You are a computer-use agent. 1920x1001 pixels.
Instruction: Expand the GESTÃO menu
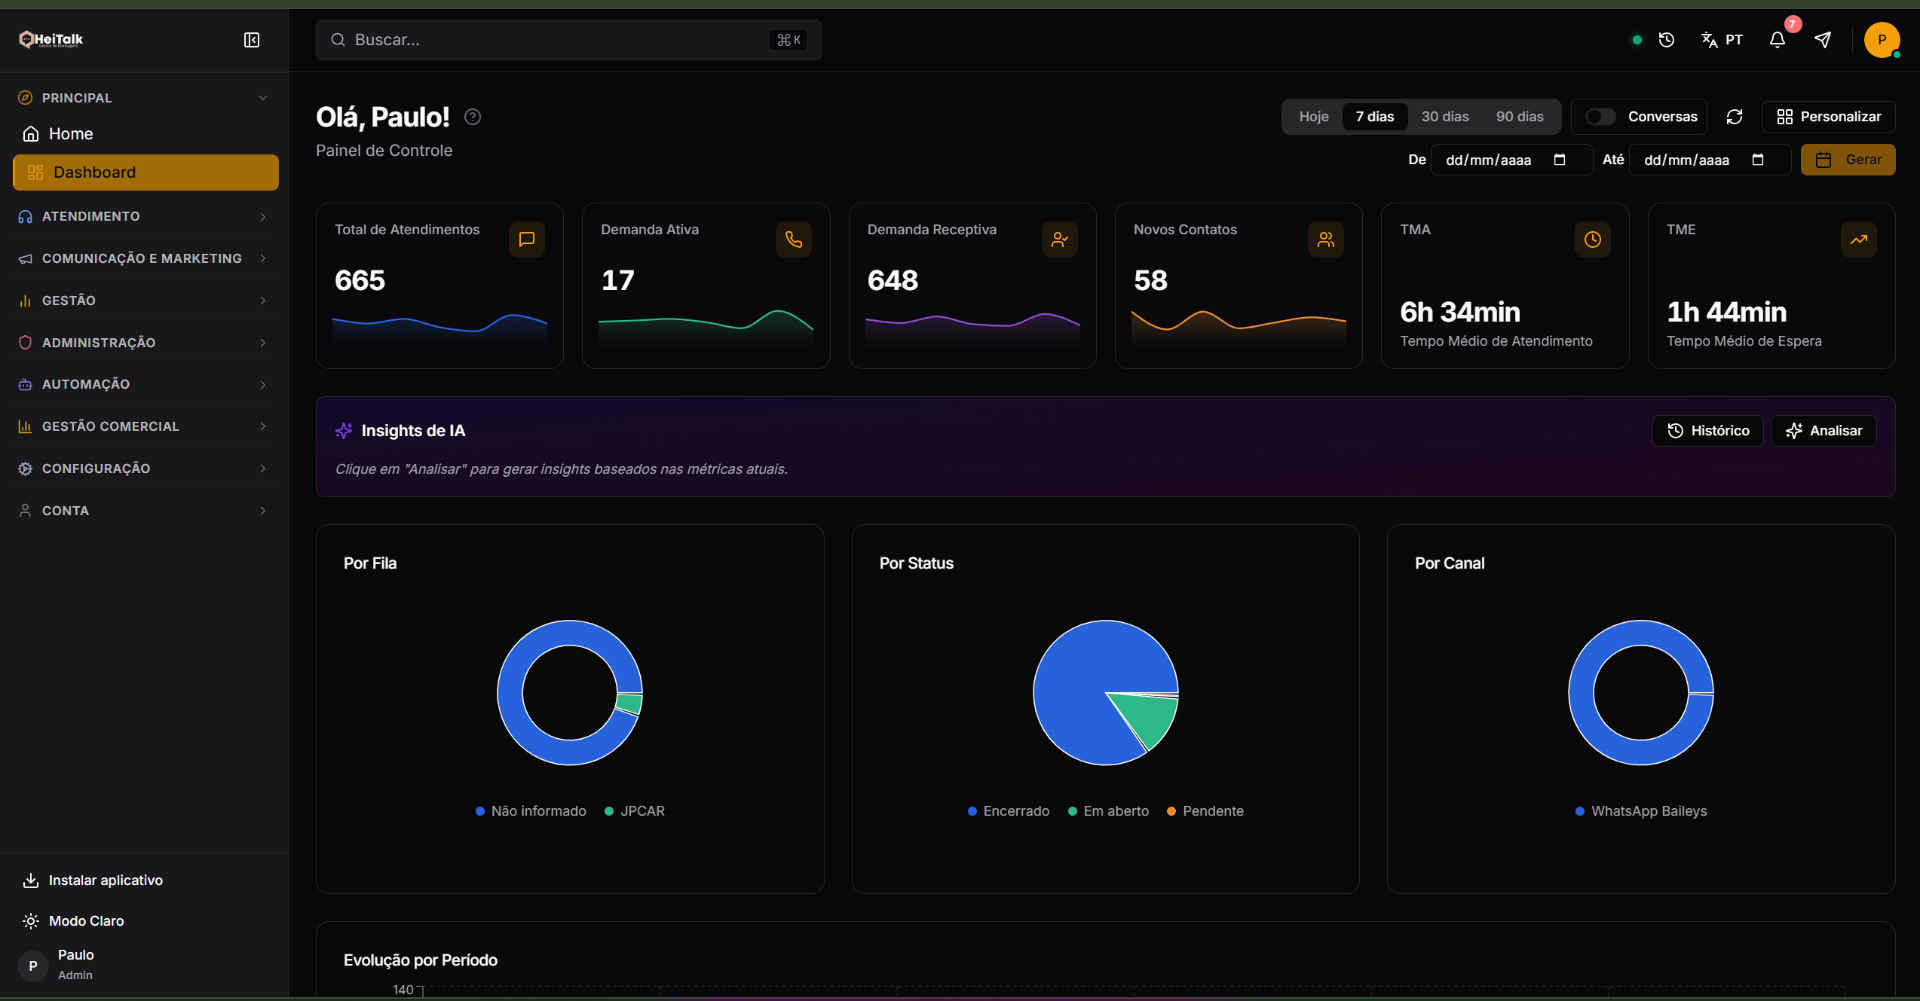pyautogui.click(x=145, y=300)
